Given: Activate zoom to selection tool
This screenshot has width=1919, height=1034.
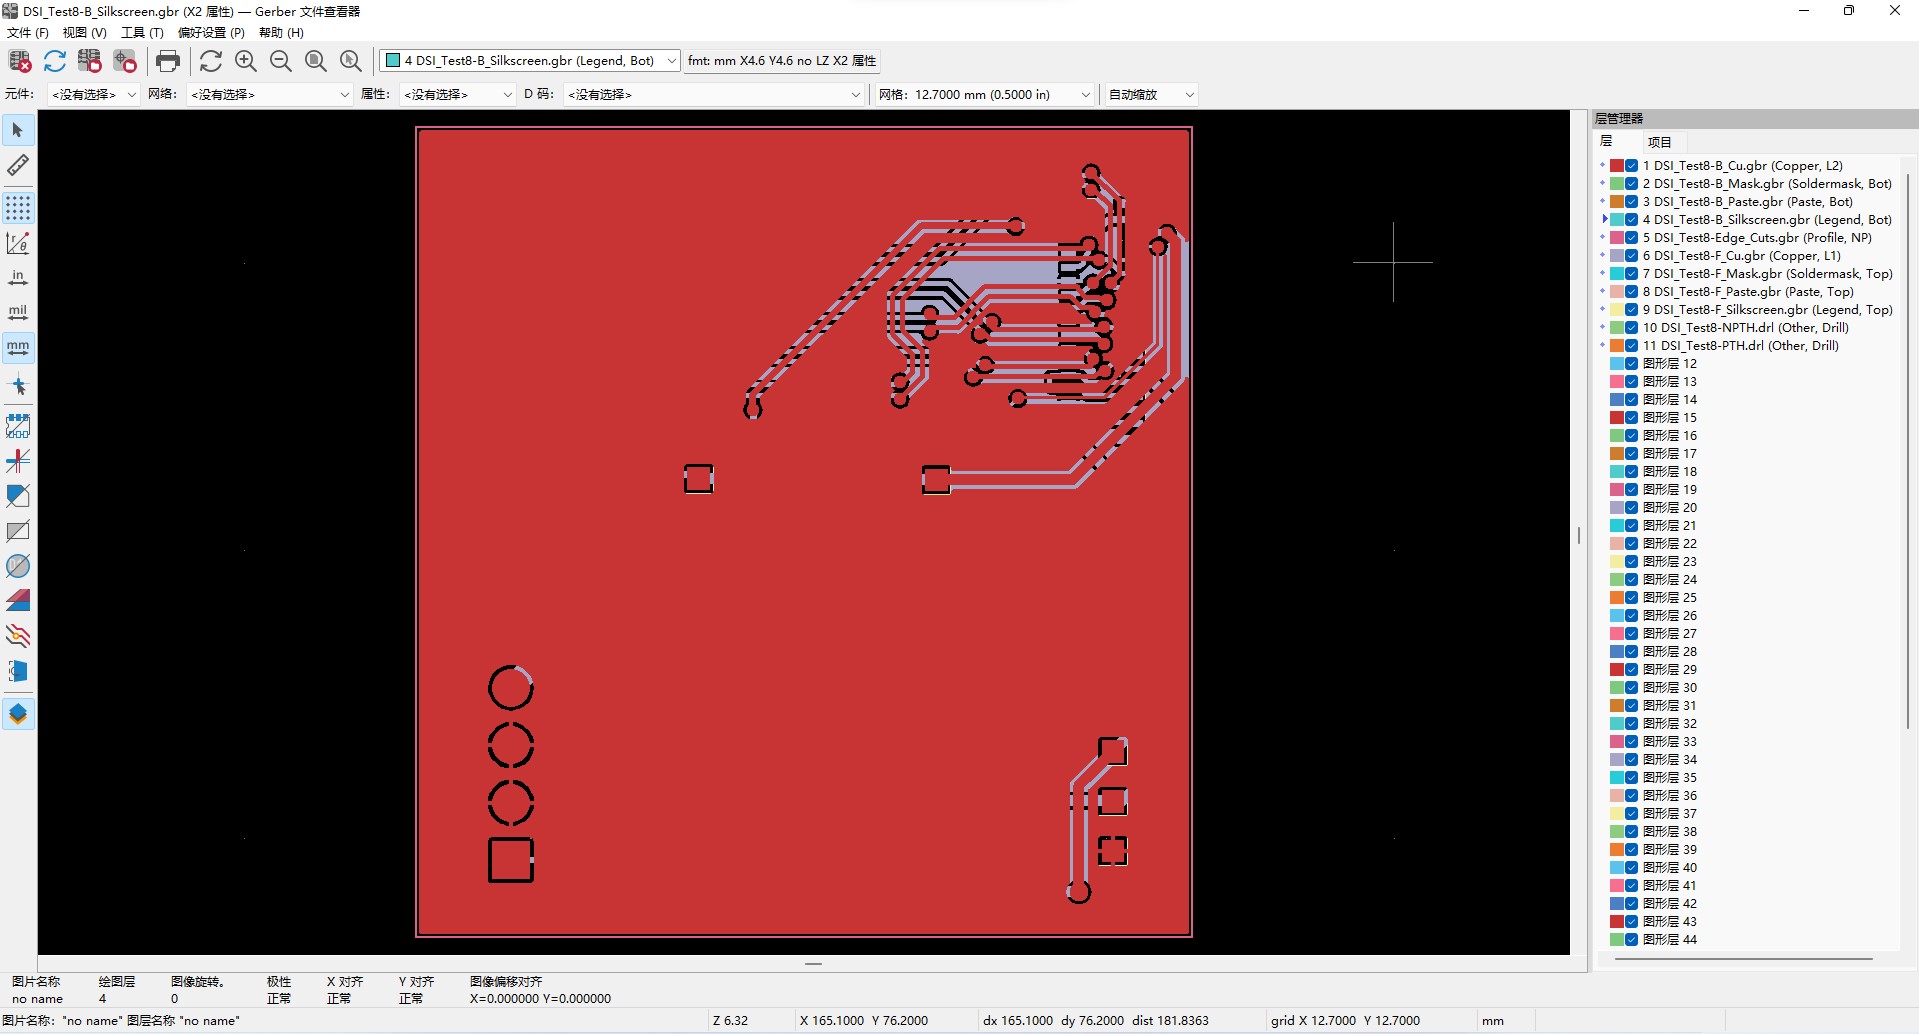Looking at the screenshot, I should (351, 61).
